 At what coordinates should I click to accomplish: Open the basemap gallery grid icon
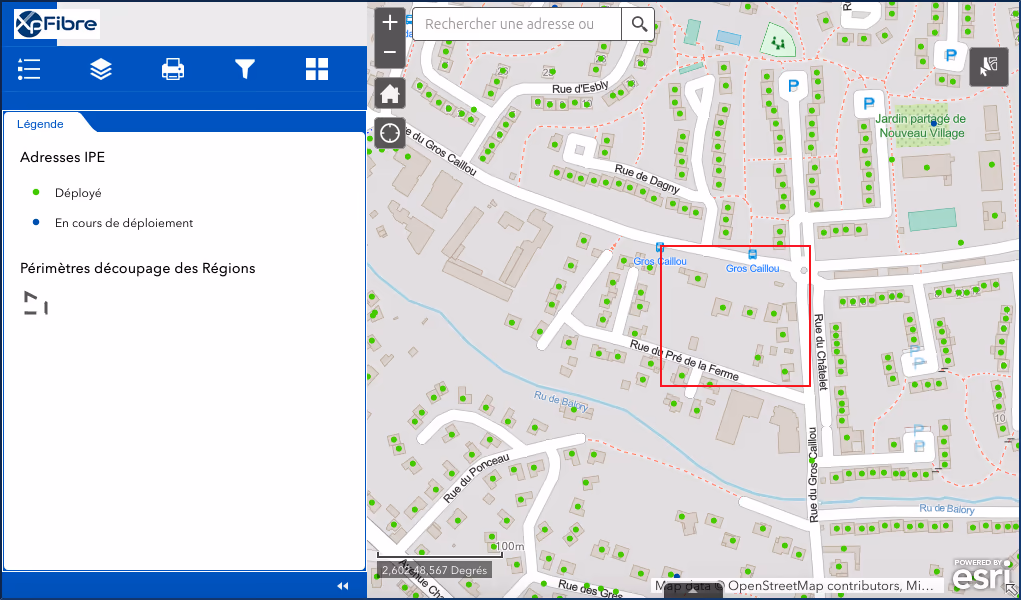pyautogui.click(x=317, y=69)
